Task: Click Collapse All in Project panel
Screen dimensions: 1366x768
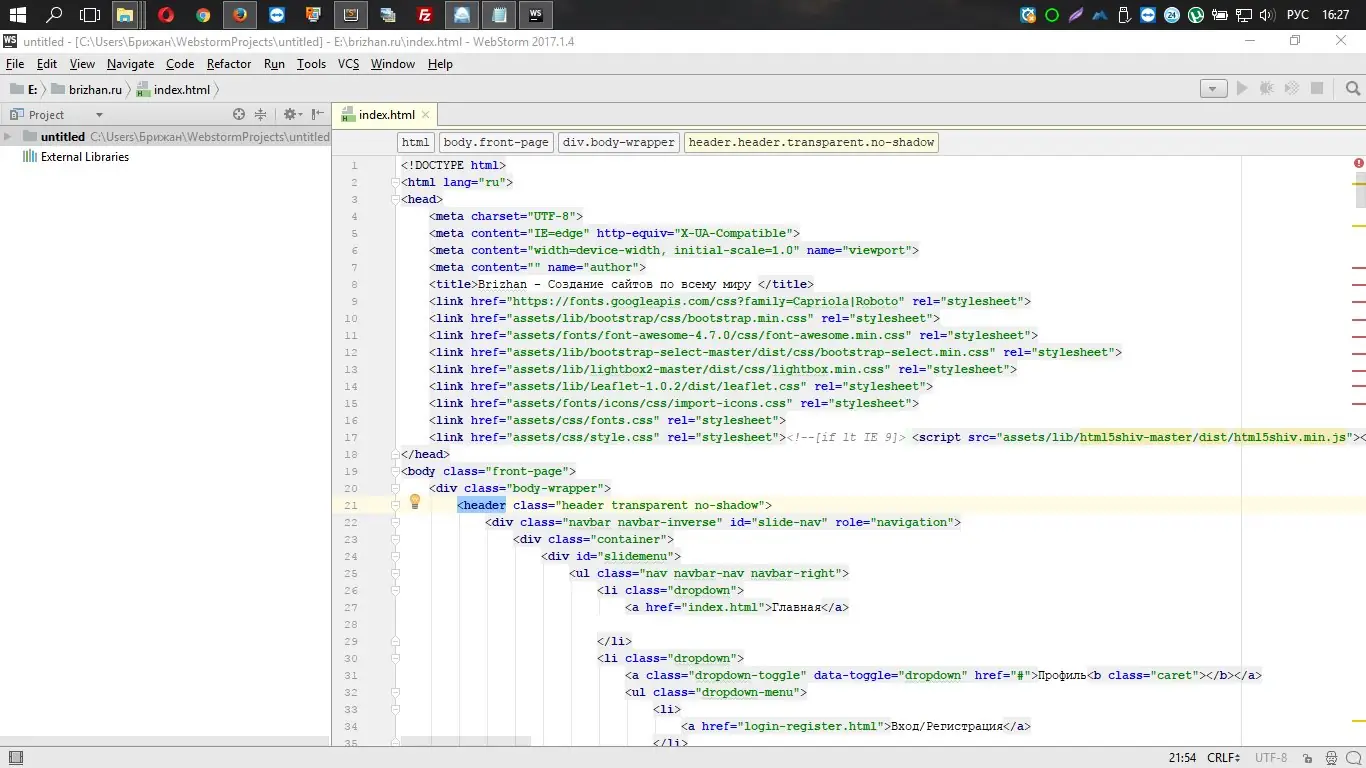Action: [x=261, y=115]
